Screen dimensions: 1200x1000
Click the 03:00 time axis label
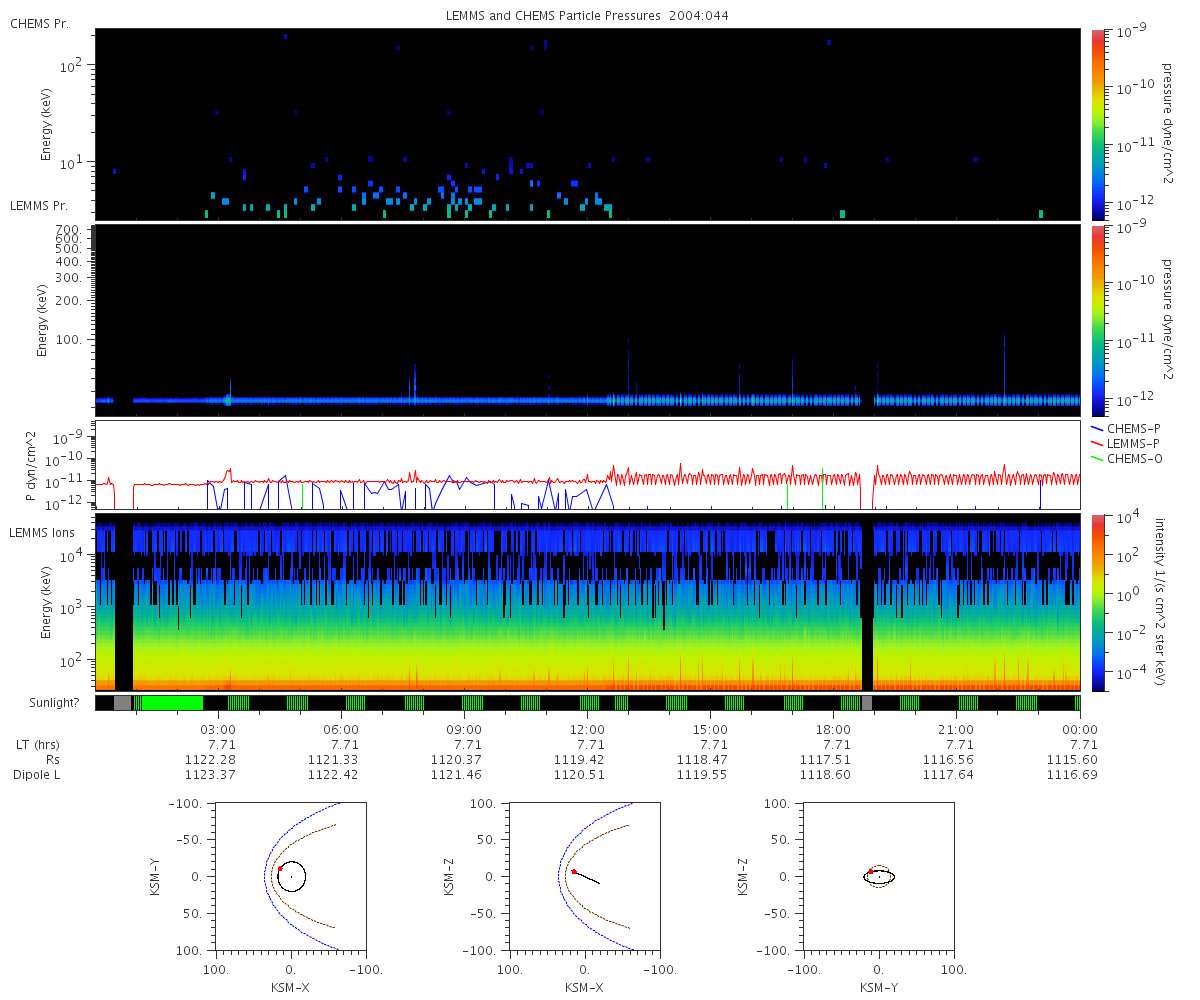pos(219,729)
